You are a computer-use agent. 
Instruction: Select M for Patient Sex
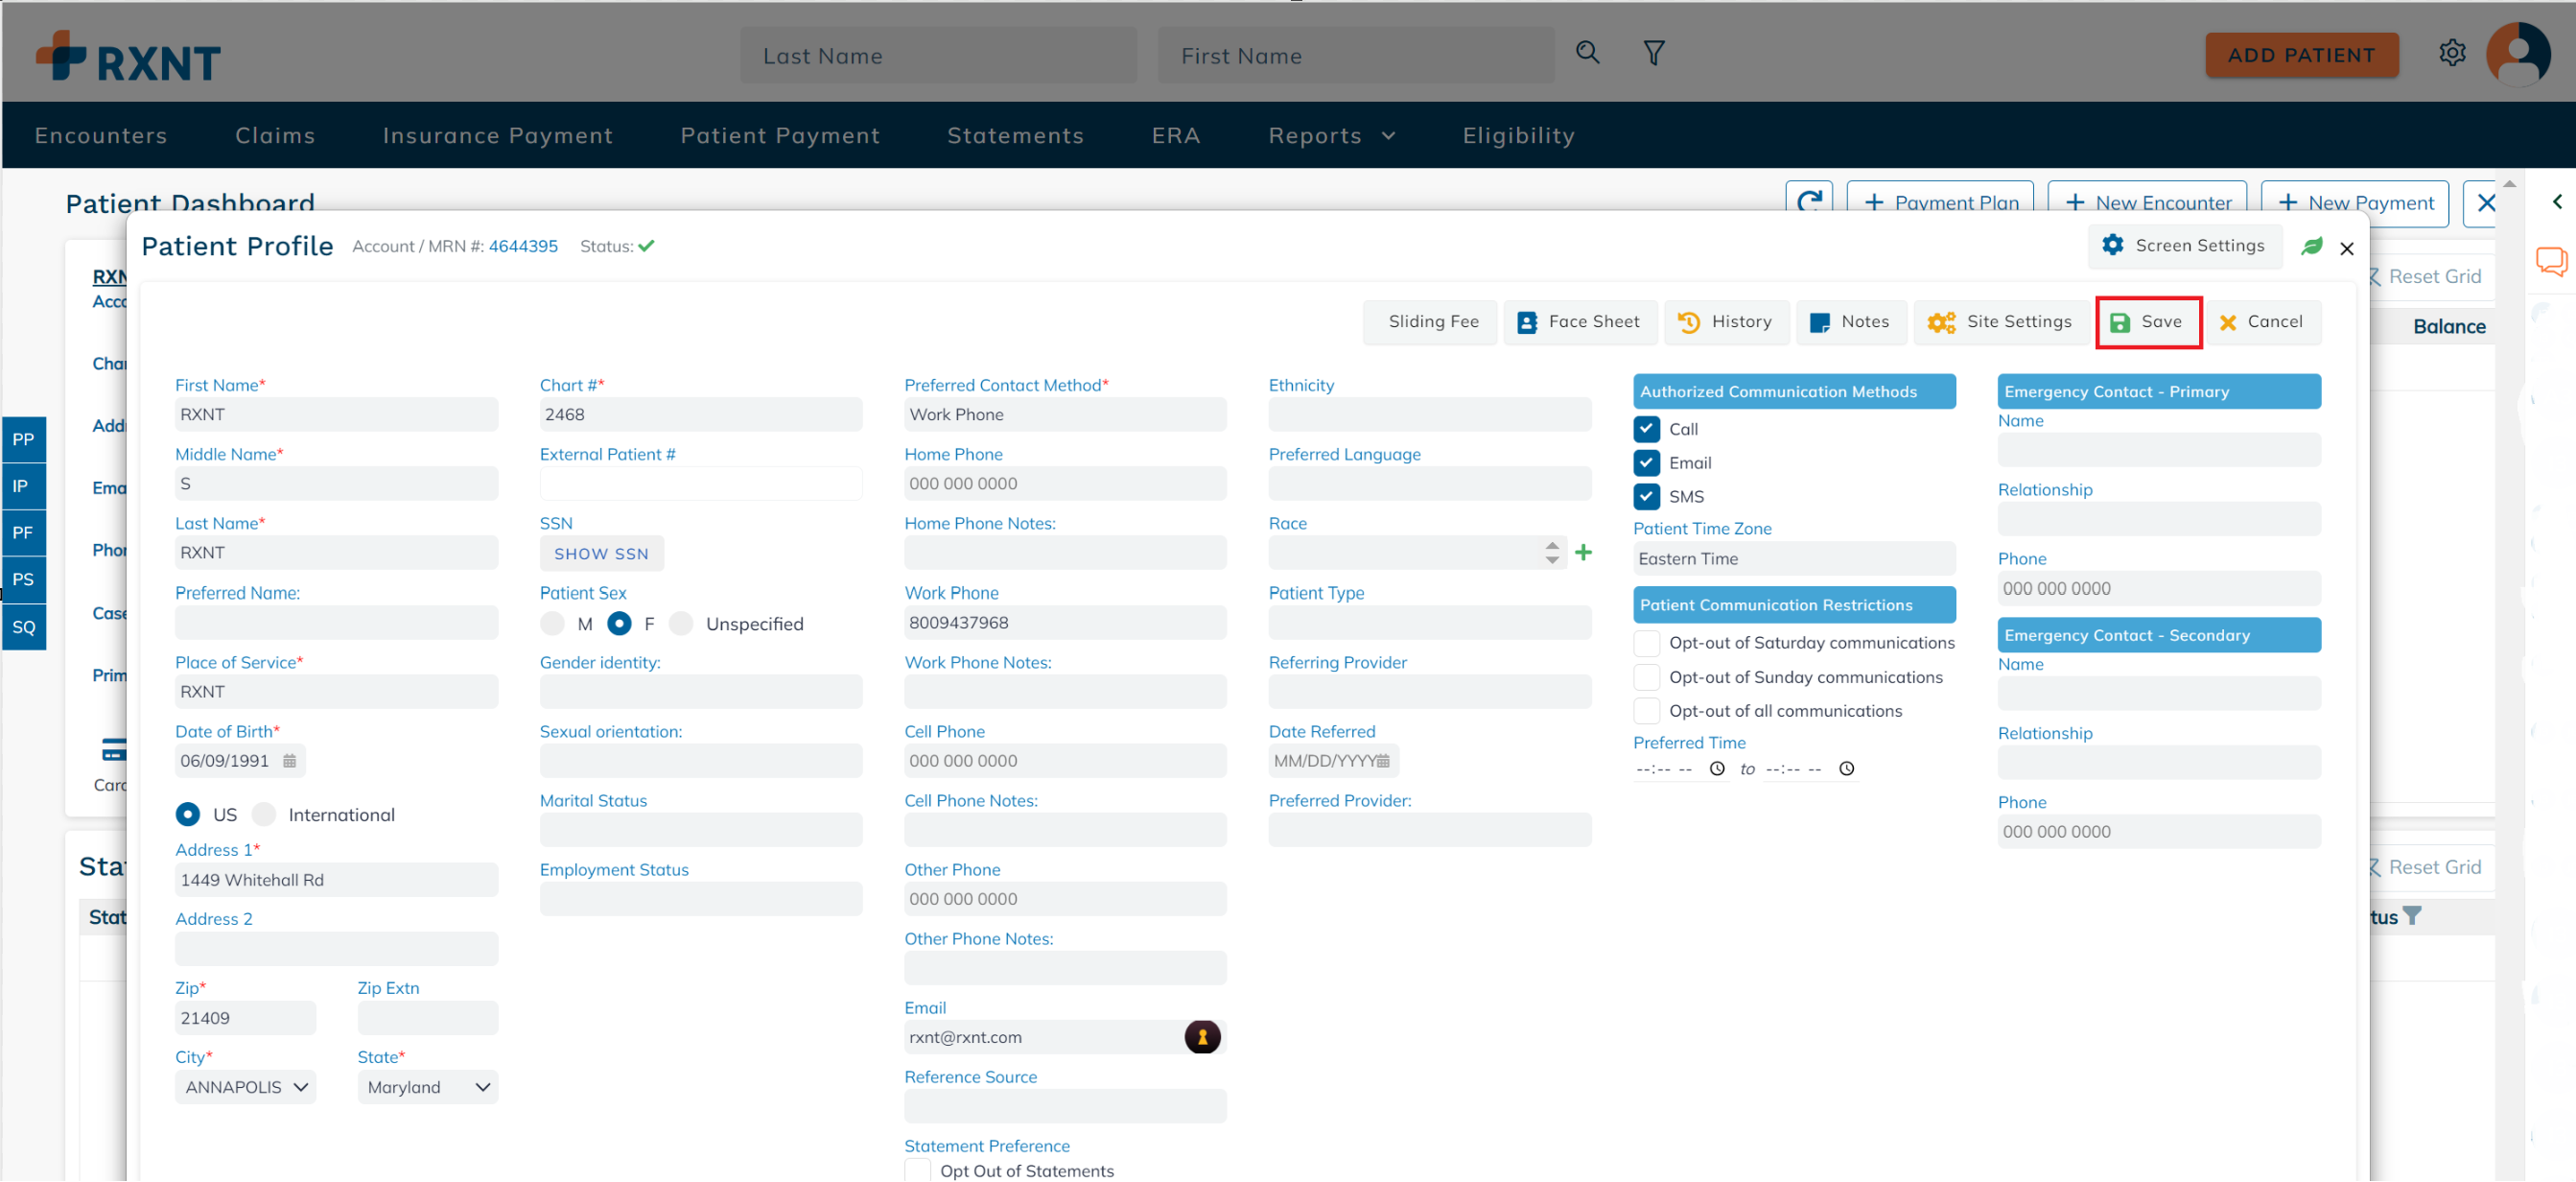click(552, 623)
